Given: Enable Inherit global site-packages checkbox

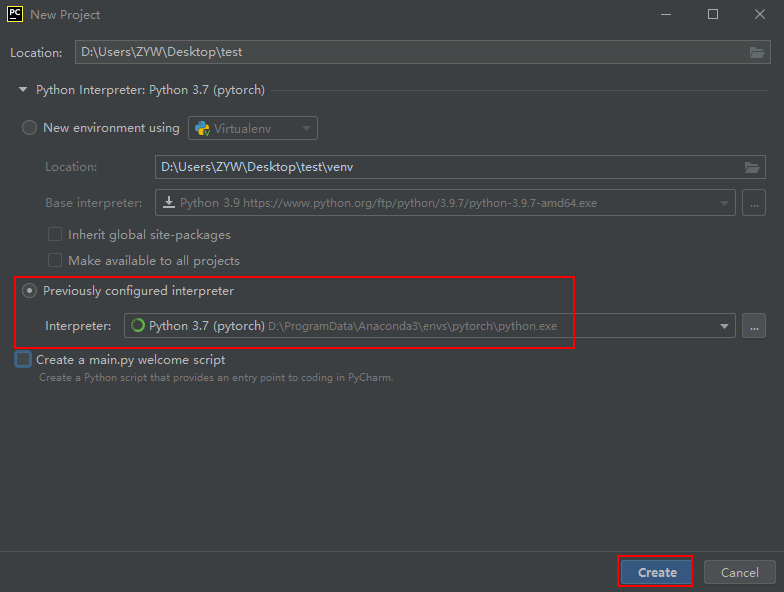Looking at the screenshot, I should [55, 234].
